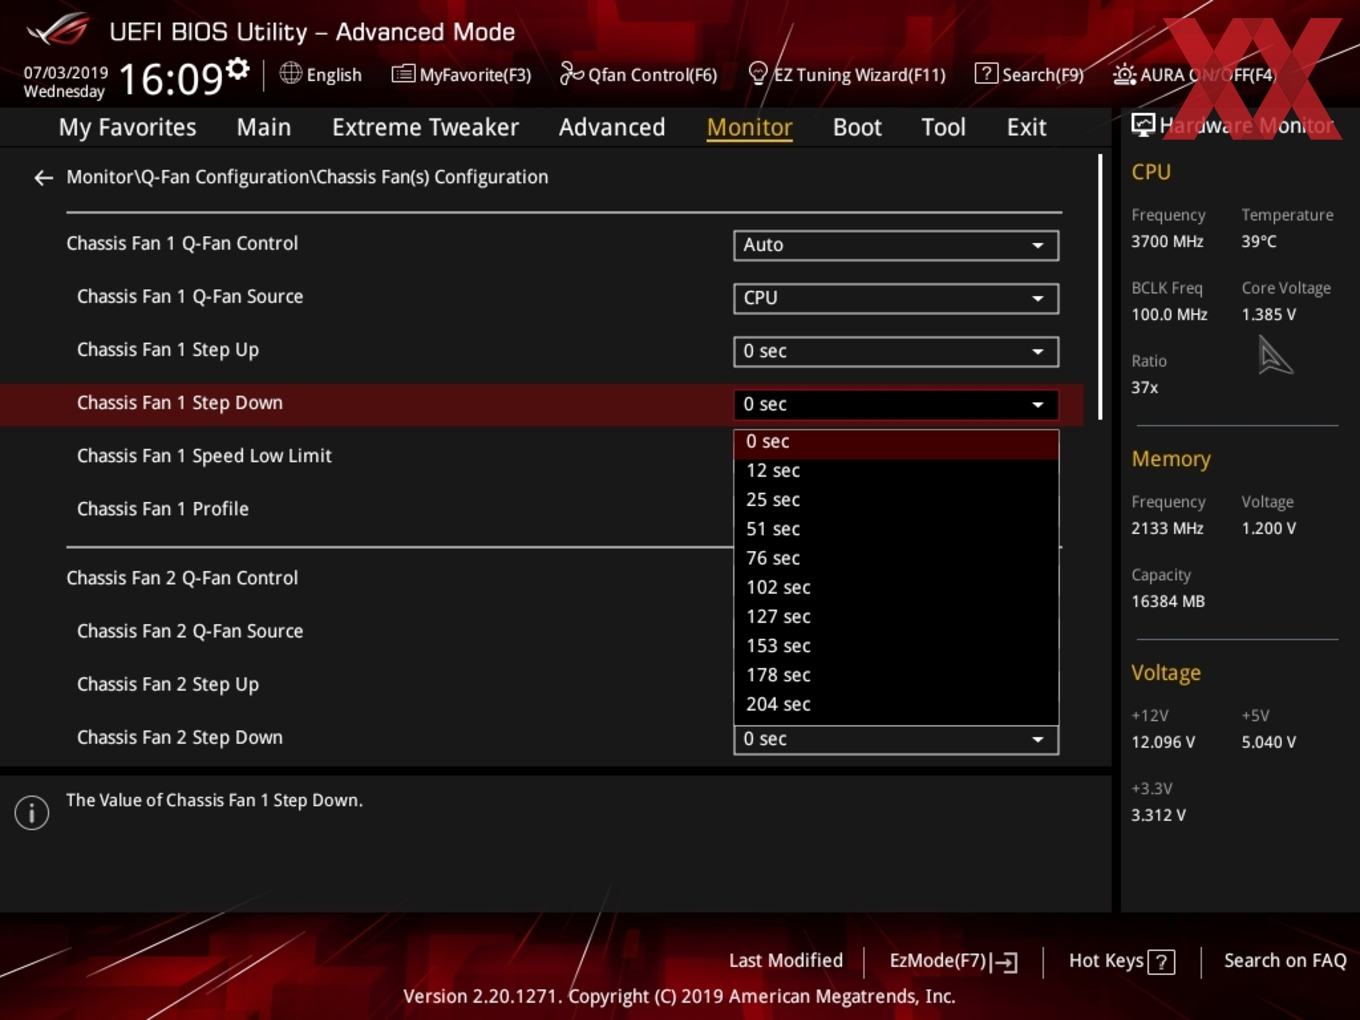Viewport: 1360px width, 1020px height.
Task: Click the Hardware Monitor display icon
Action: [x=1143, y=125]
